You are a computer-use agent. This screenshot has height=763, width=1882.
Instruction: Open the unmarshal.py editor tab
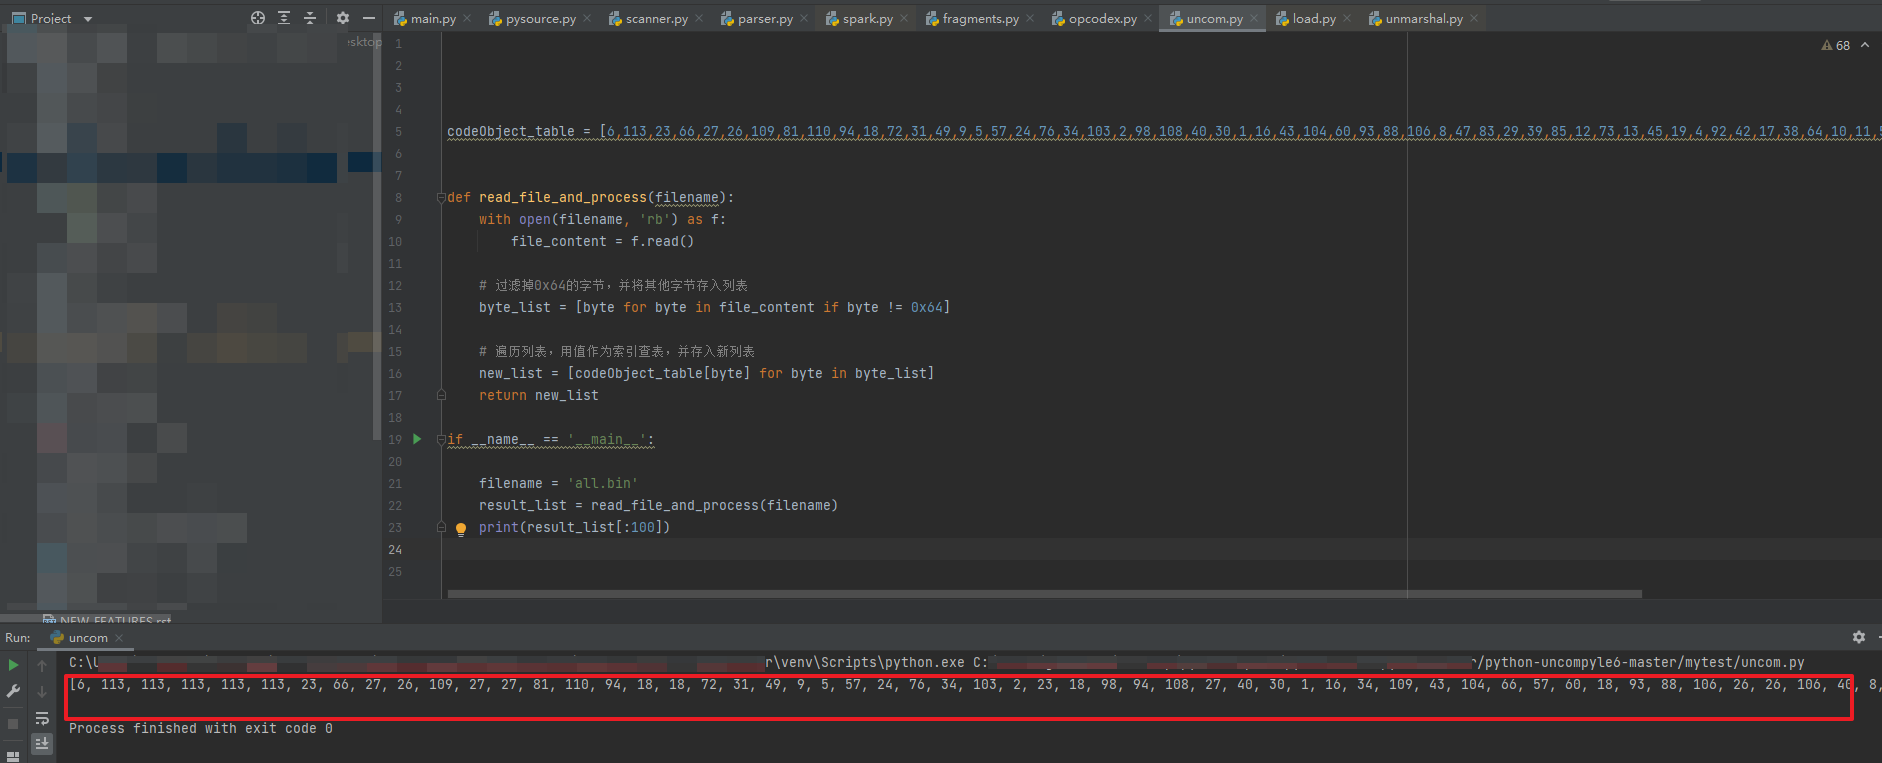pos(1423,19)
